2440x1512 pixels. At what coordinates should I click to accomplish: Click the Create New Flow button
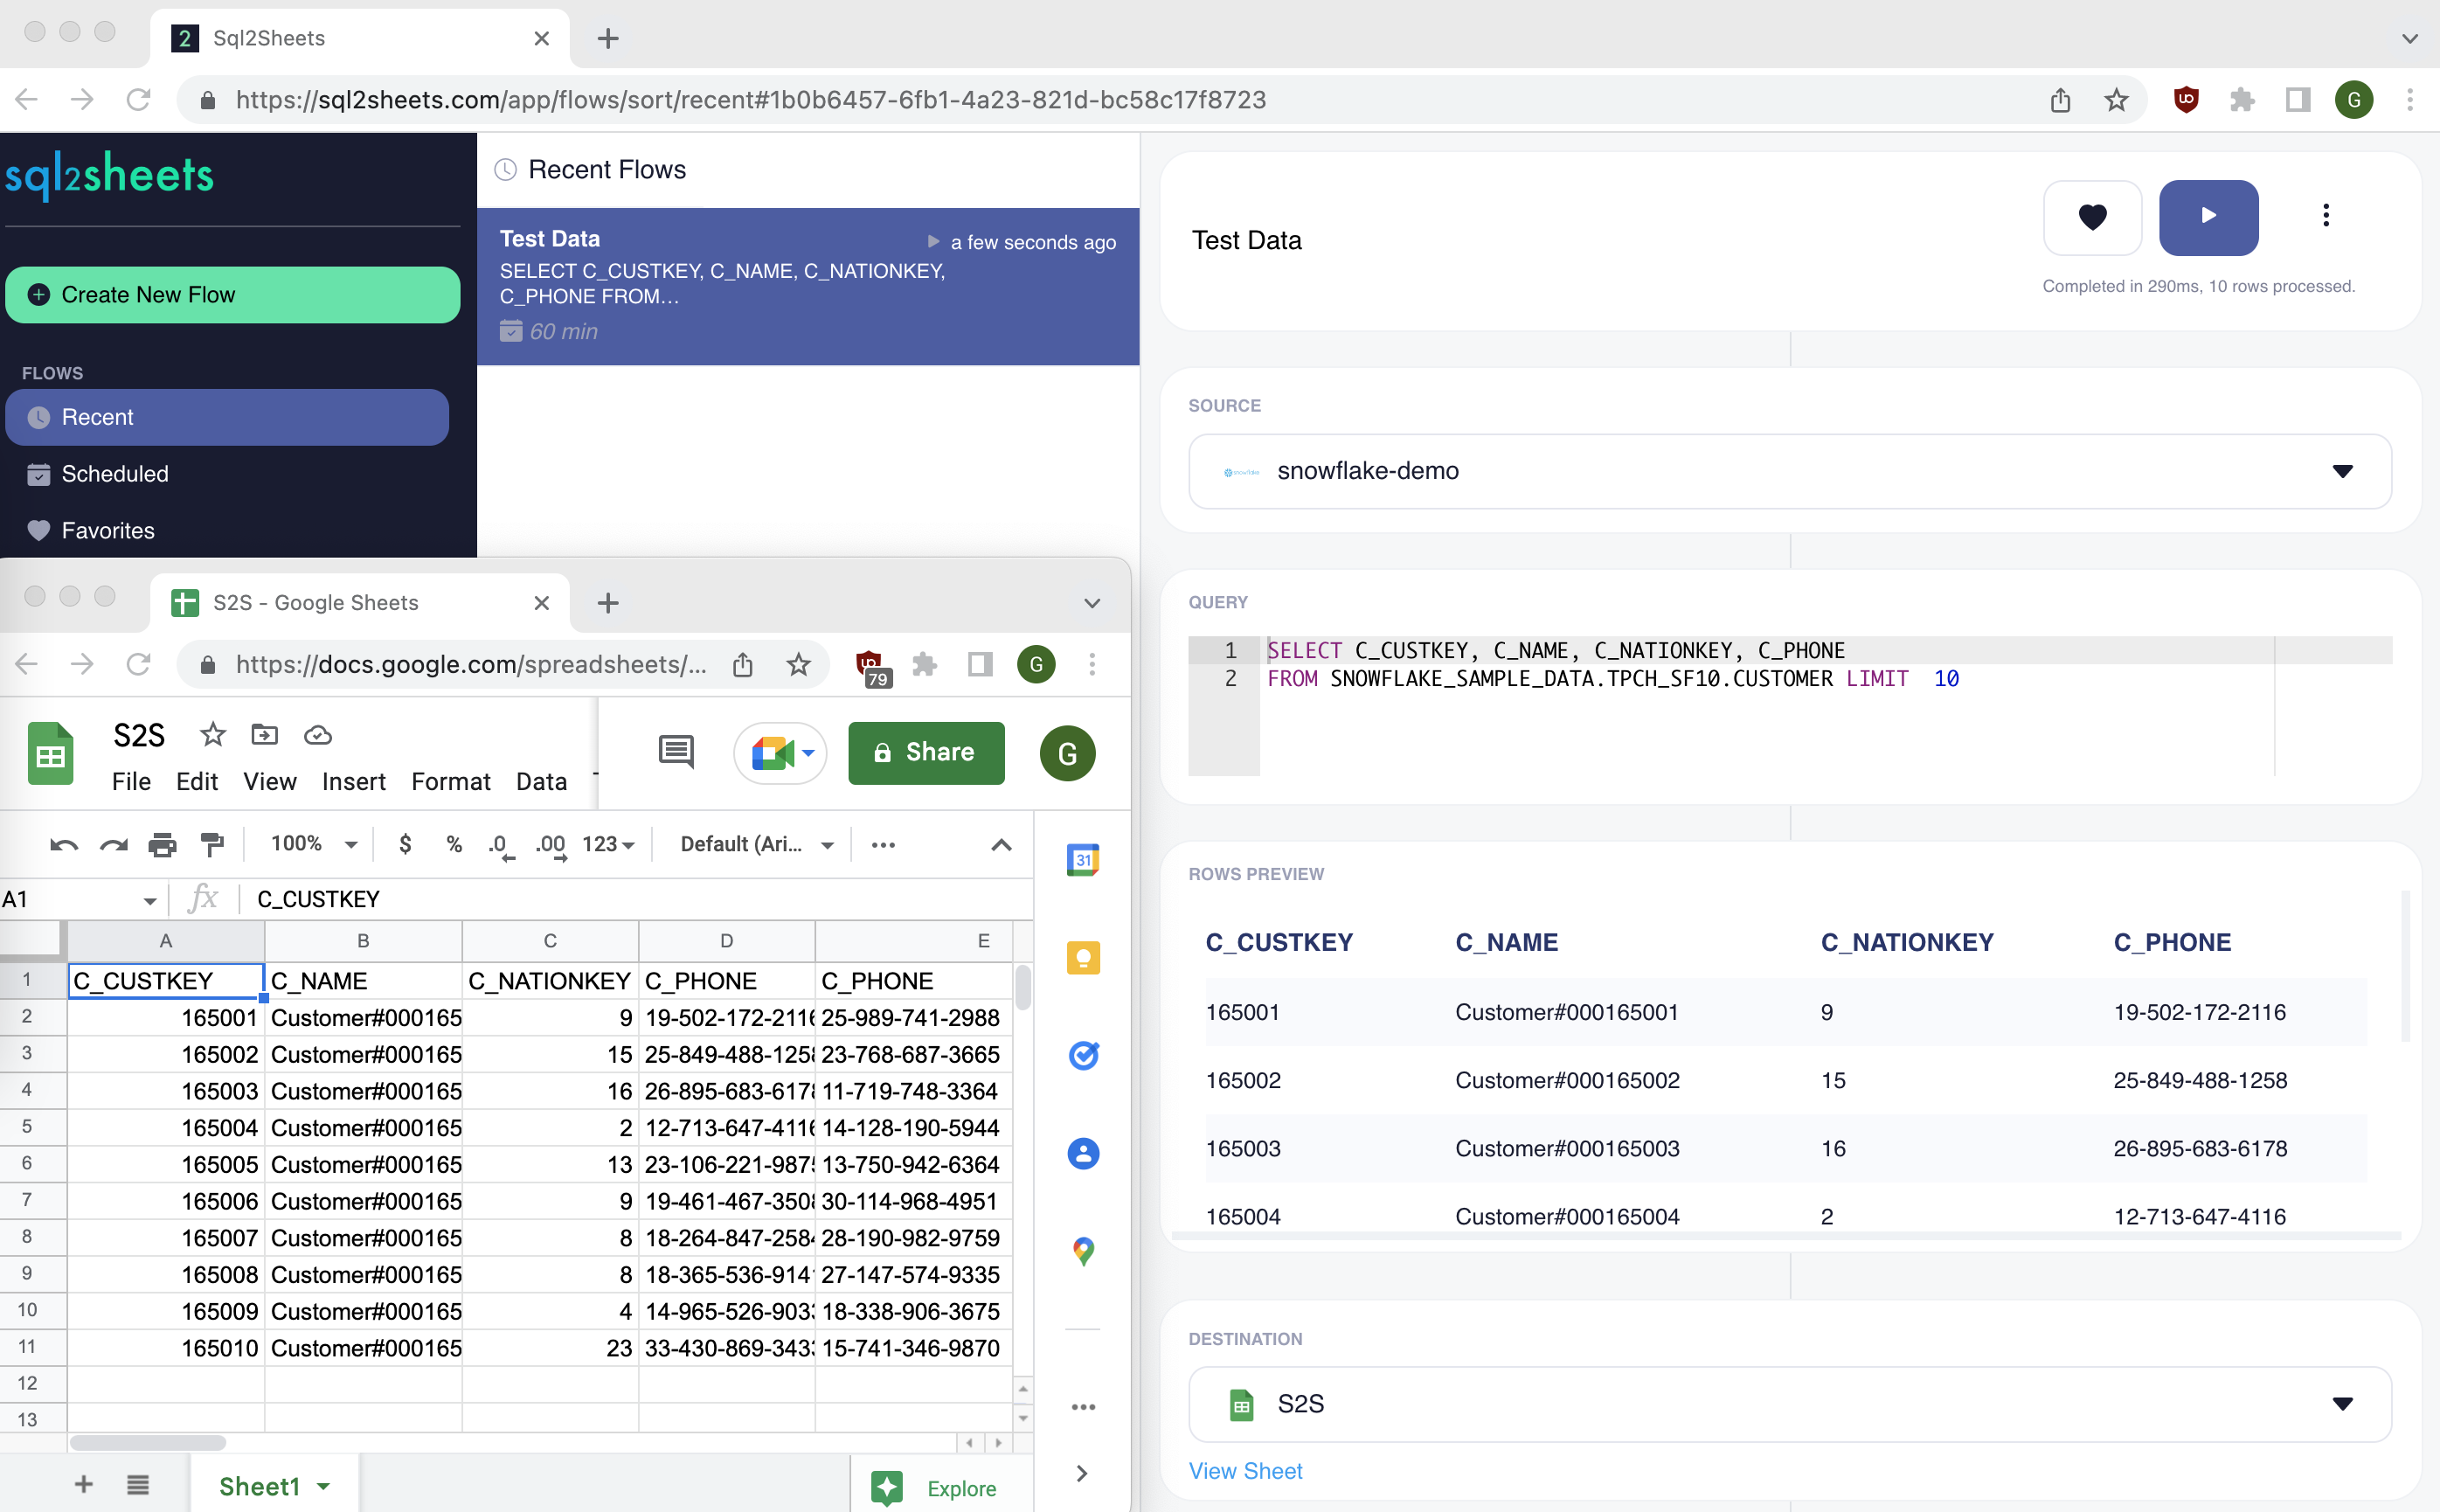pyautogui.click(x=232, y=295)
